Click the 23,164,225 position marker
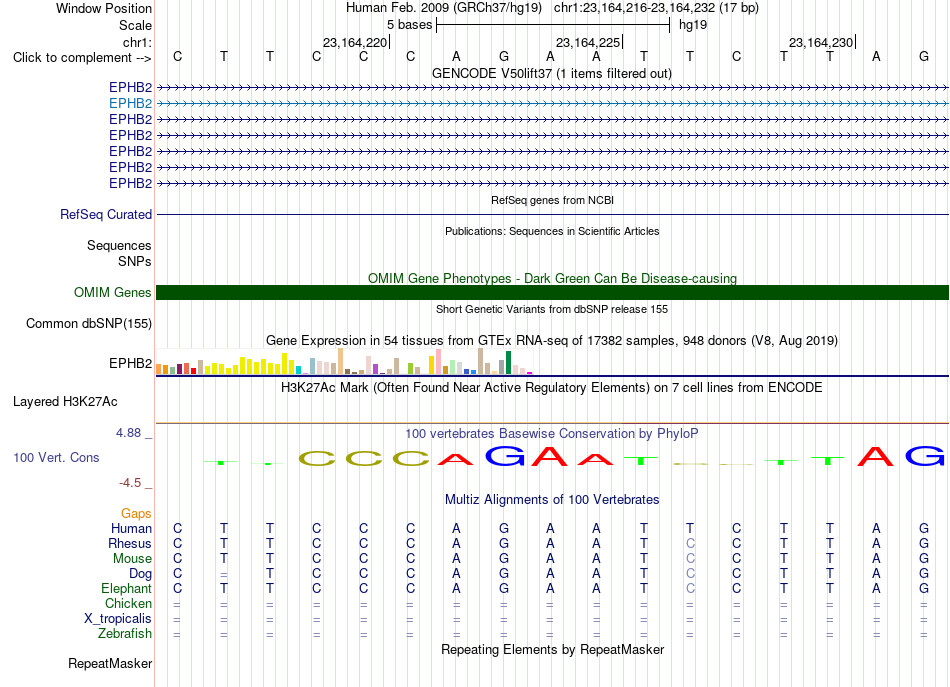This screenshot has width=950, height=687. pyautogui.click(x=589, y=42)
